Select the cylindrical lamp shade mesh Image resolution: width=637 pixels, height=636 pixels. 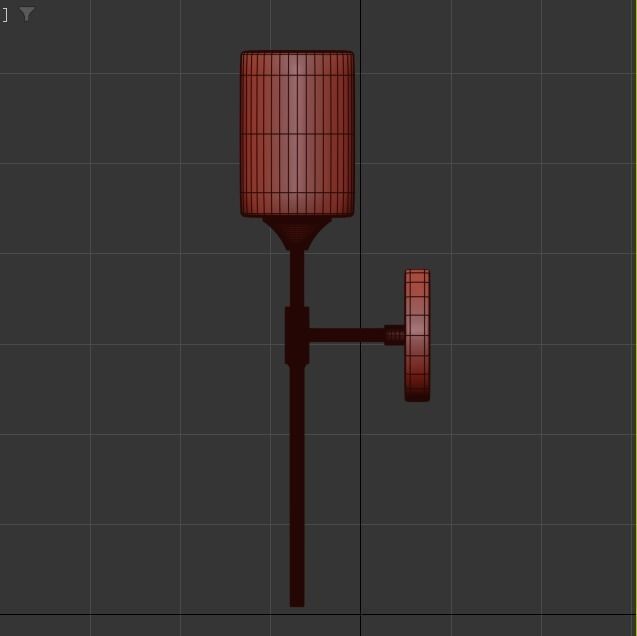(x=297, y=134)
